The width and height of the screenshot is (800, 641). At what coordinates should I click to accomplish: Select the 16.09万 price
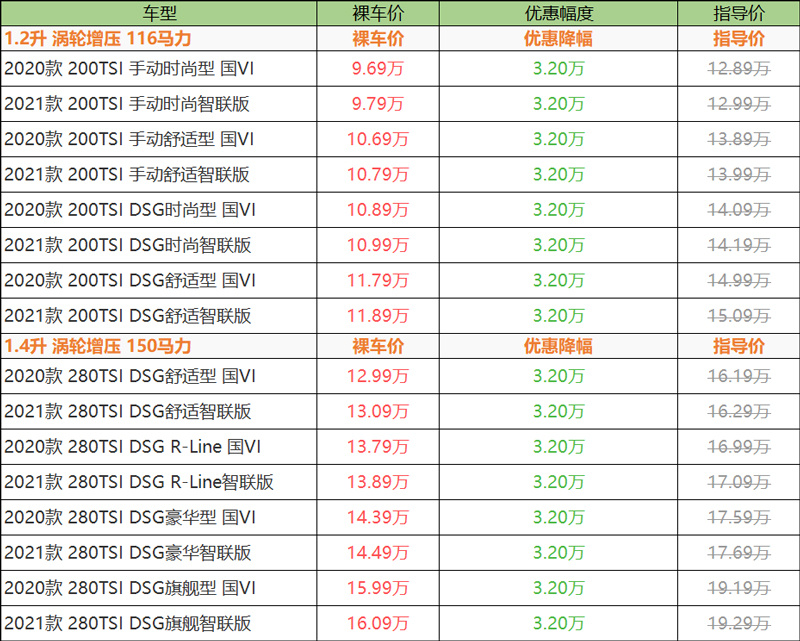coord(378,623)
